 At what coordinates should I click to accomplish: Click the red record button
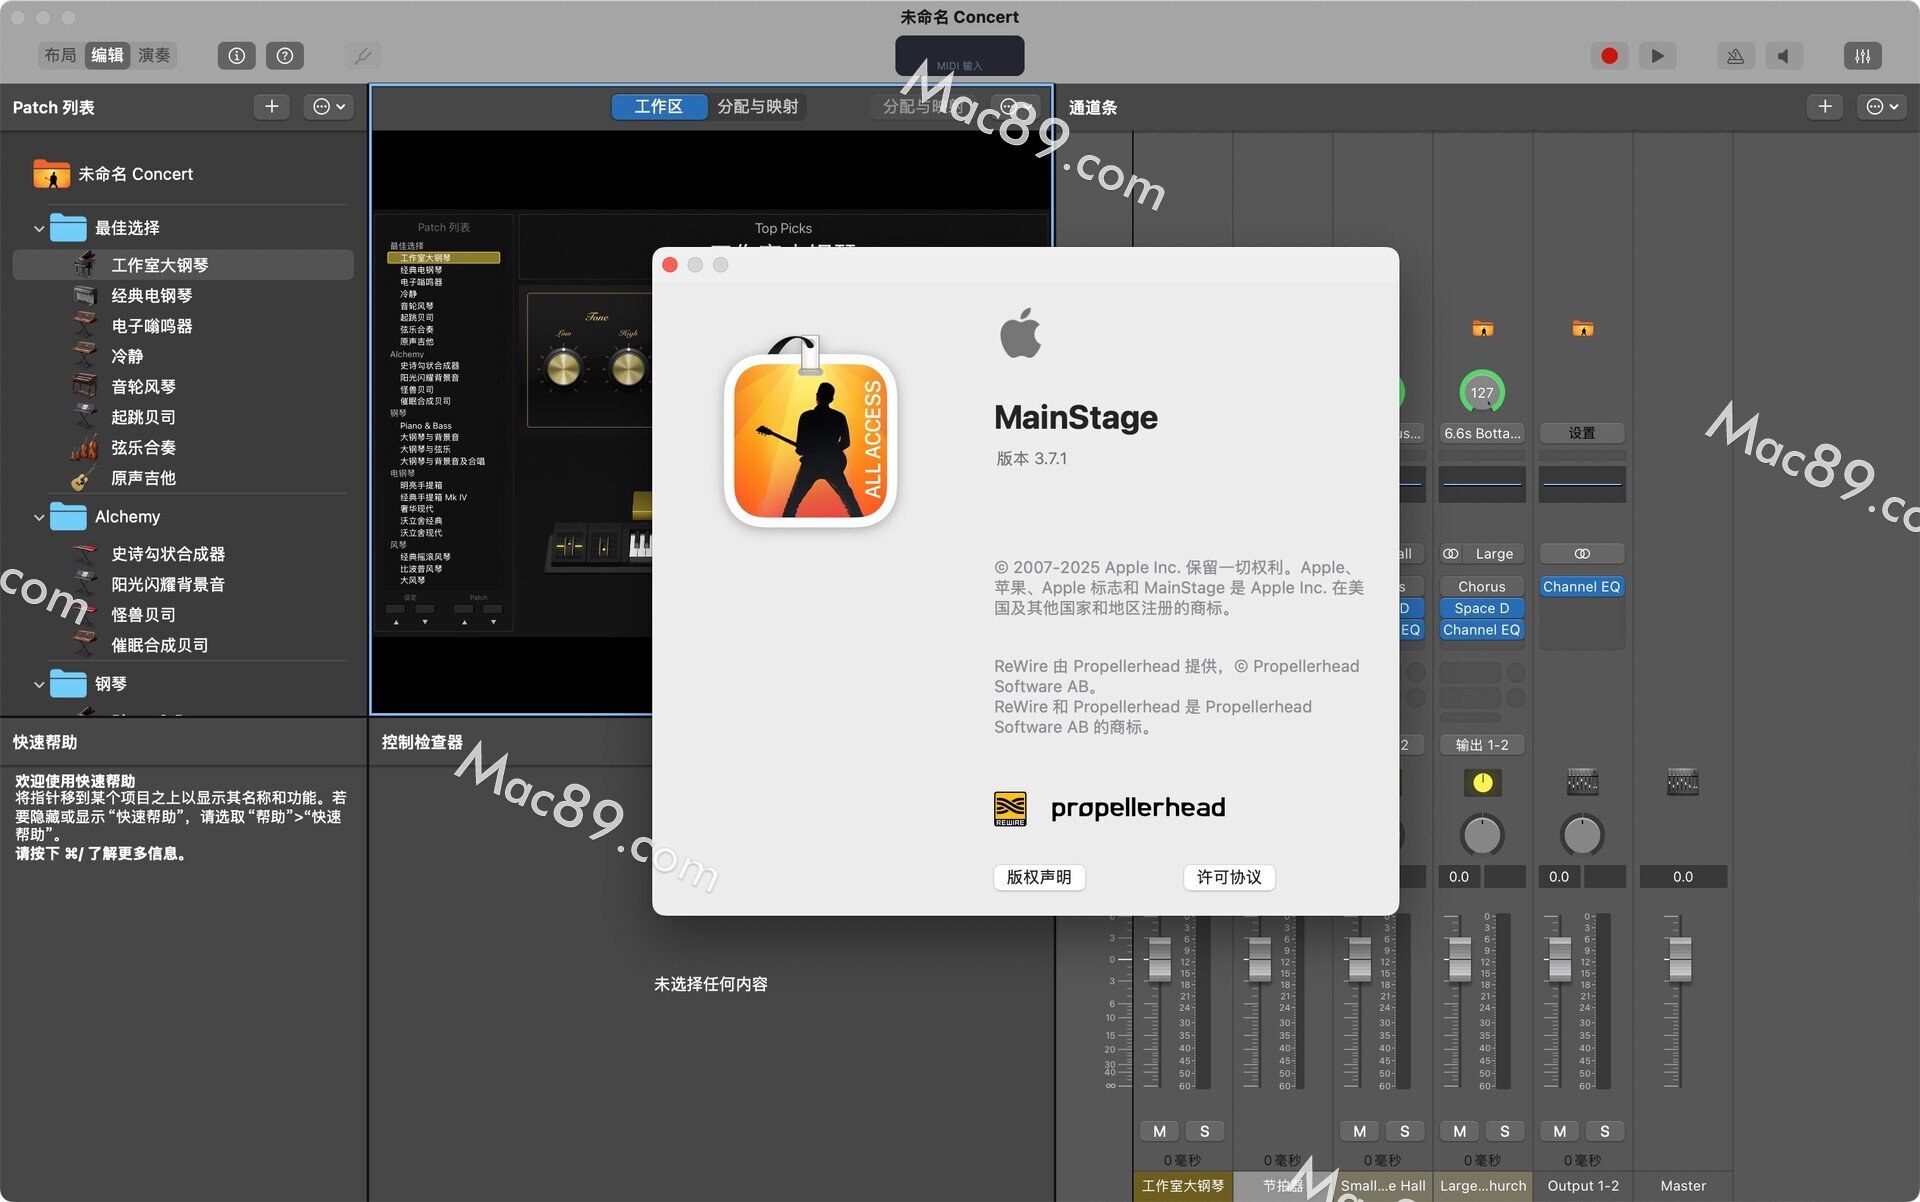1609,56
